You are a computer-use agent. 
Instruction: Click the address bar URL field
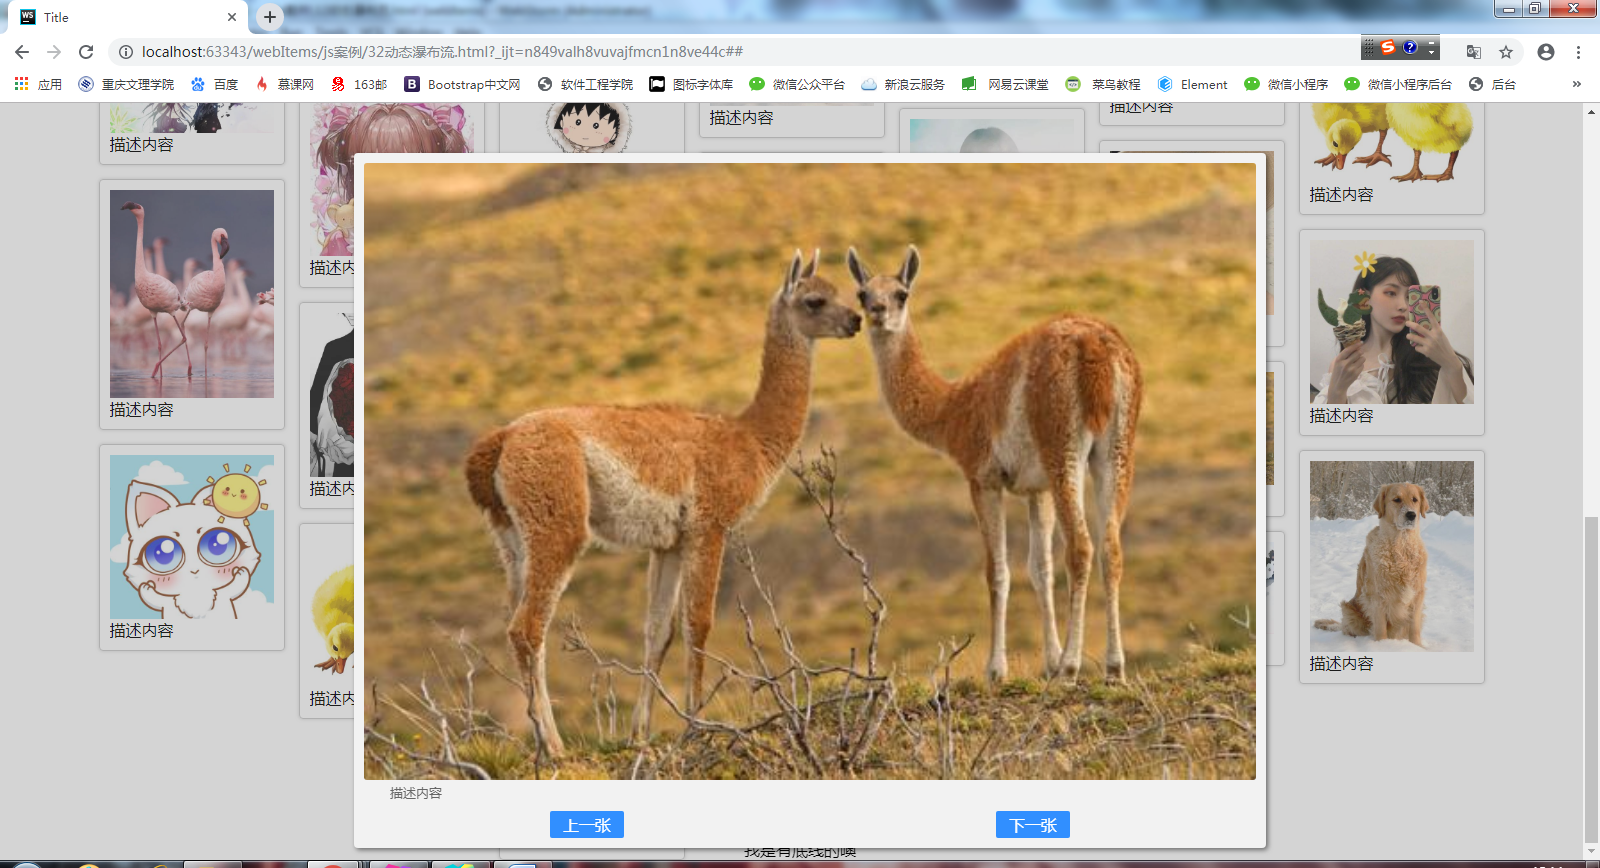pos(740,52)
